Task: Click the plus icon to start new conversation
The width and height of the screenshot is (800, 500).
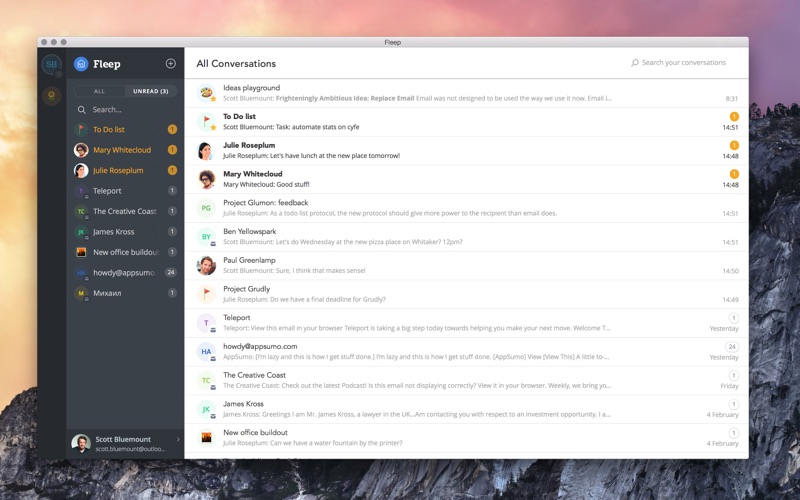Action: [x=170, y=63]
